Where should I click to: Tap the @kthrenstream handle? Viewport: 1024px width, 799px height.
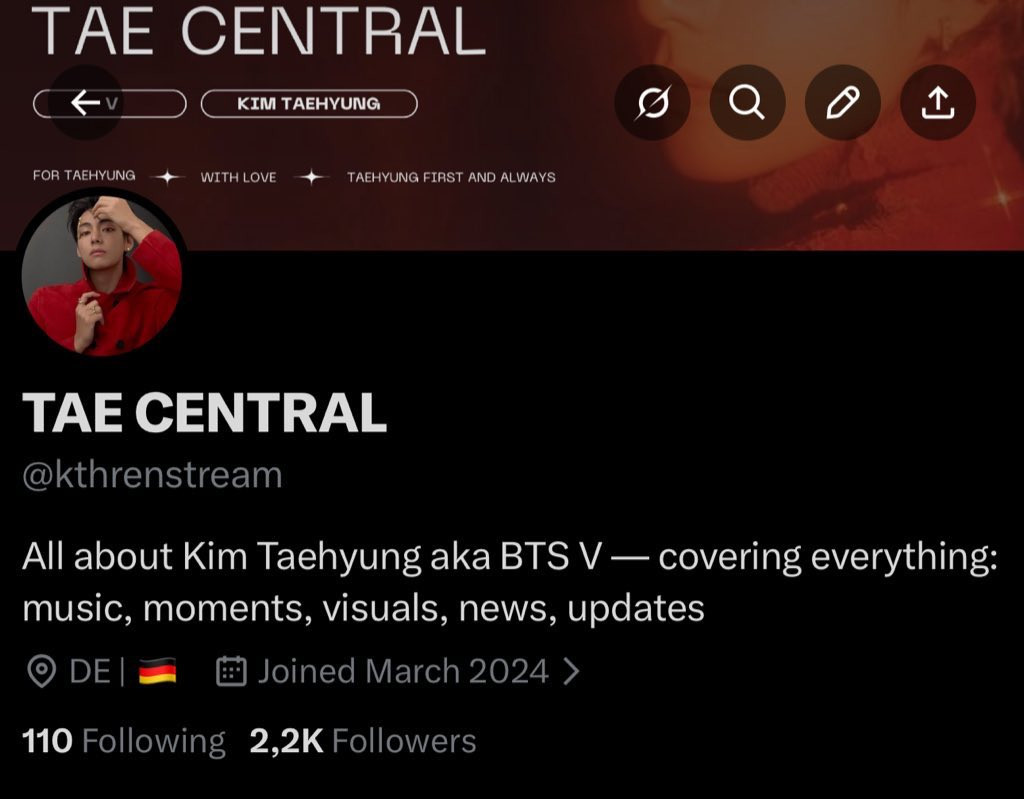(152, 474)
